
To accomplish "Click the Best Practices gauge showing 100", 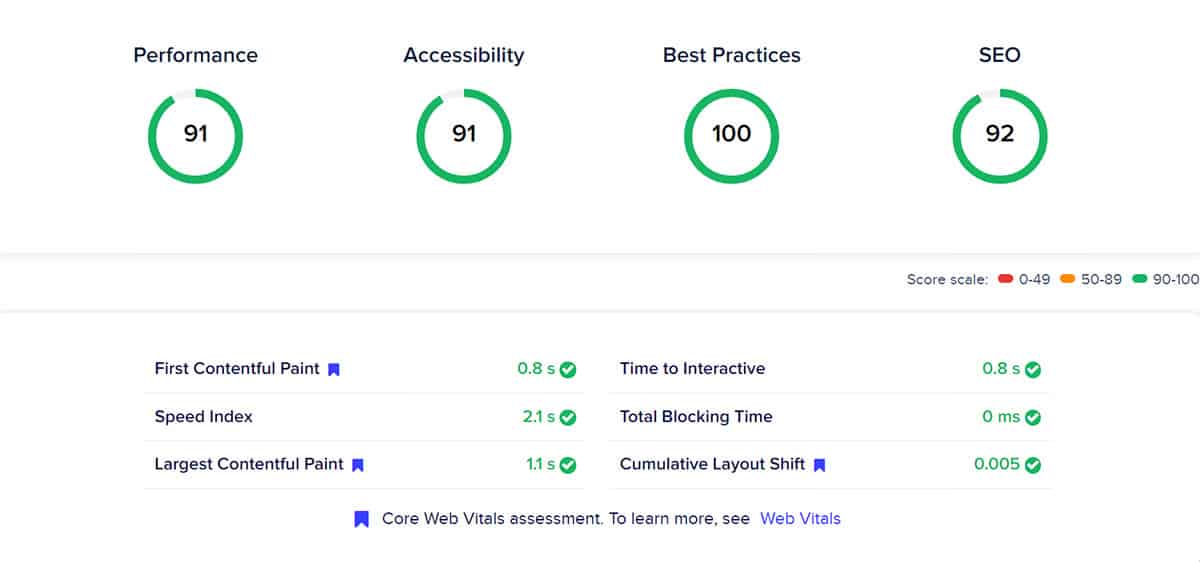I will tap(732, 135).
